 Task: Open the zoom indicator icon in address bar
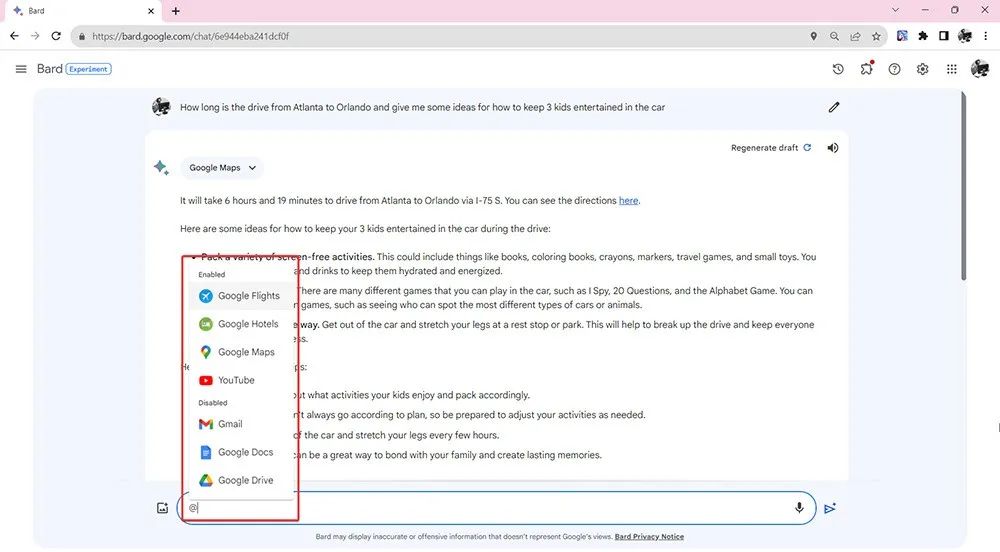pyautogui.click(x=834, y=36)
